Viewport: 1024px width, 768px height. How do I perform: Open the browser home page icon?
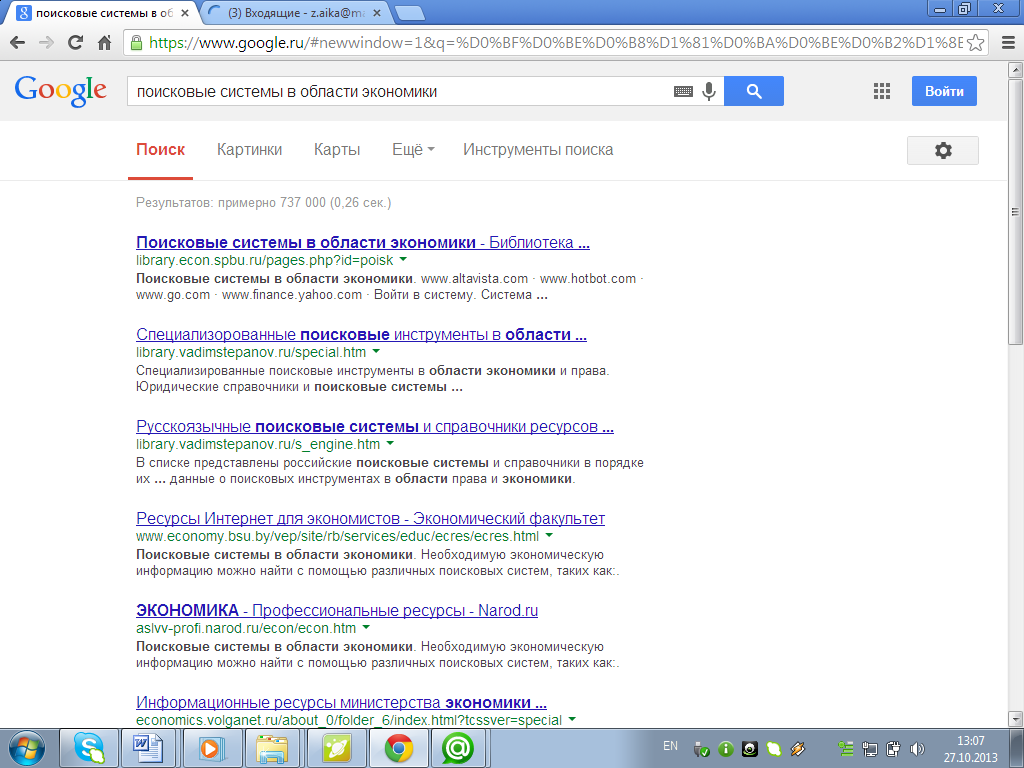104,43
